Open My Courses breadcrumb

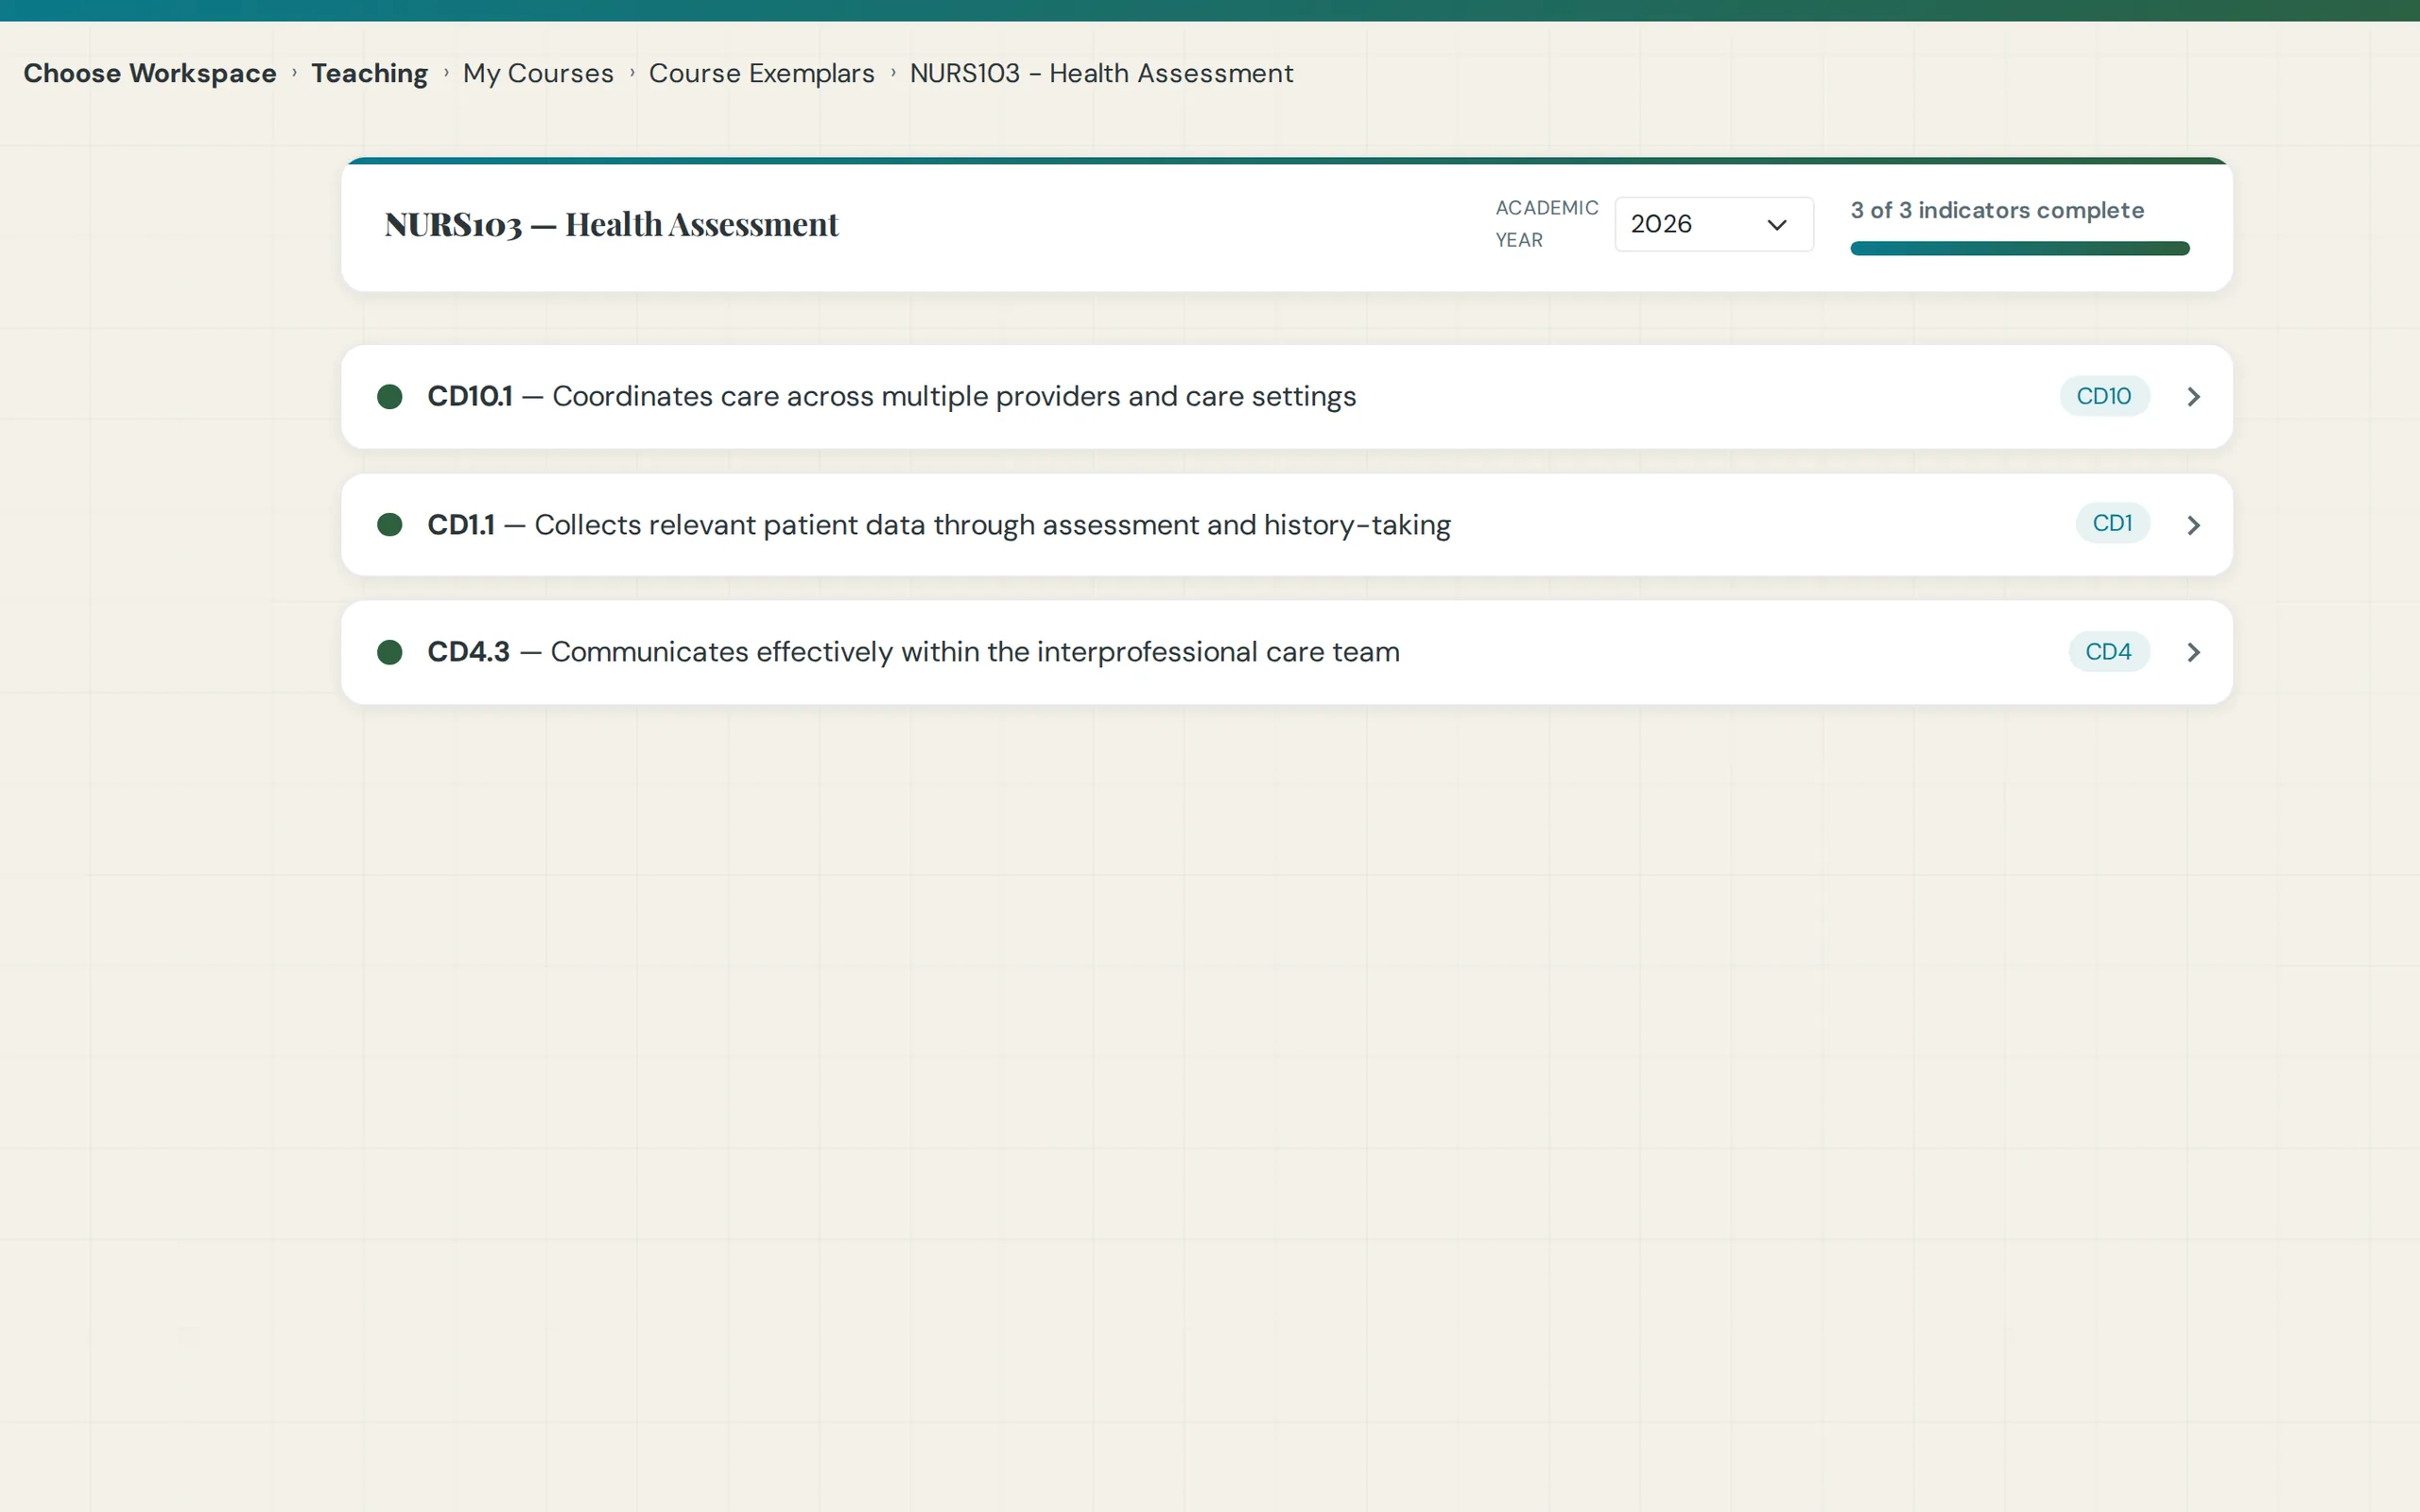[538, 73]
